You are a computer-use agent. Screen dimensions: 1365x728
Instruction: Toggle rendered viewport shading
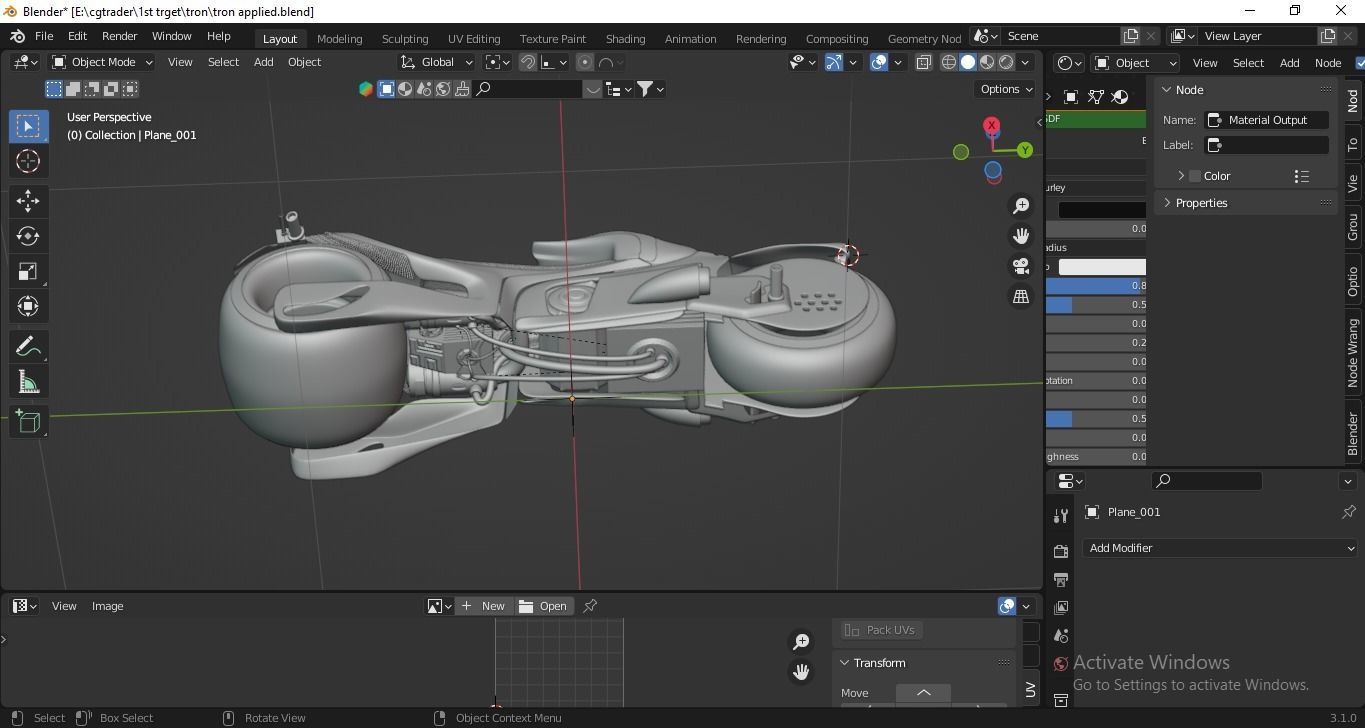coord(1006,62)
